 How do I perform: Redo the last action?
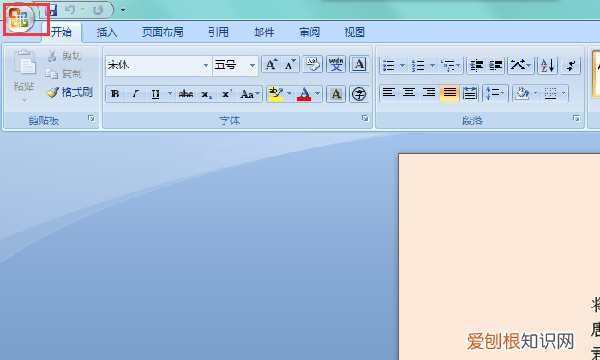point(98,10)
